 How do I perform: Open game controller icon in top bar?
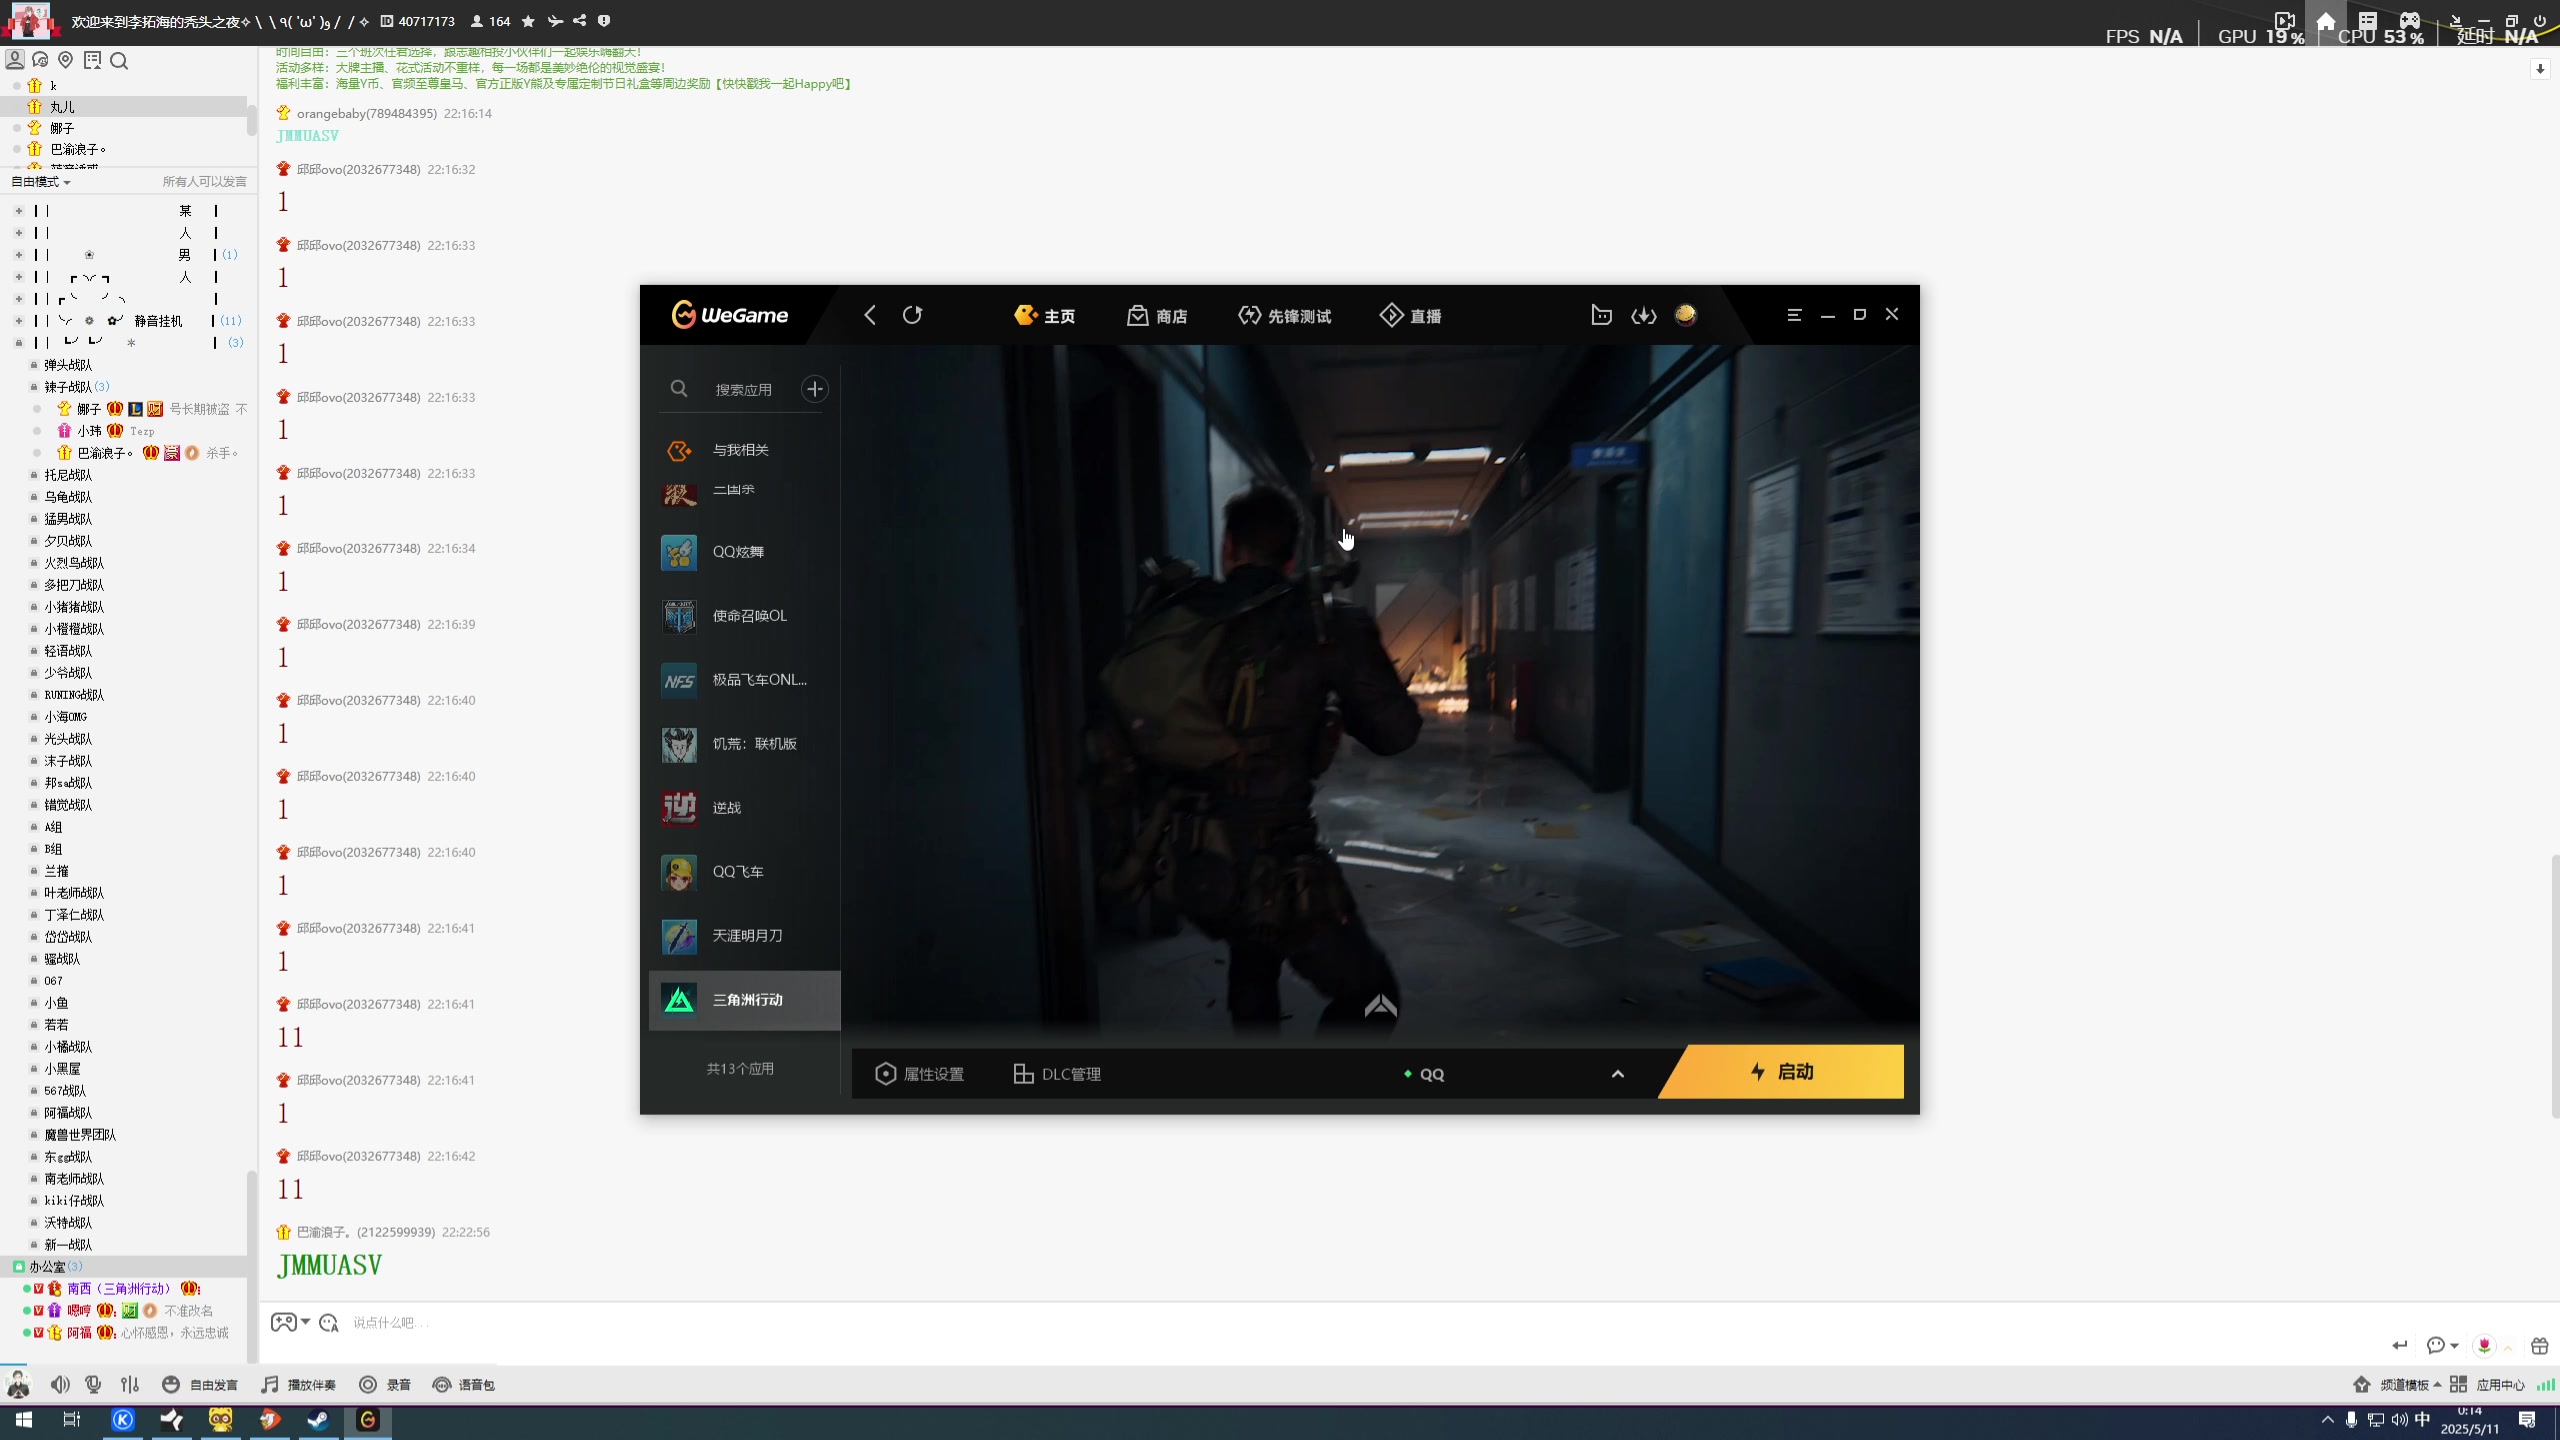click(x=2410, y=21)
